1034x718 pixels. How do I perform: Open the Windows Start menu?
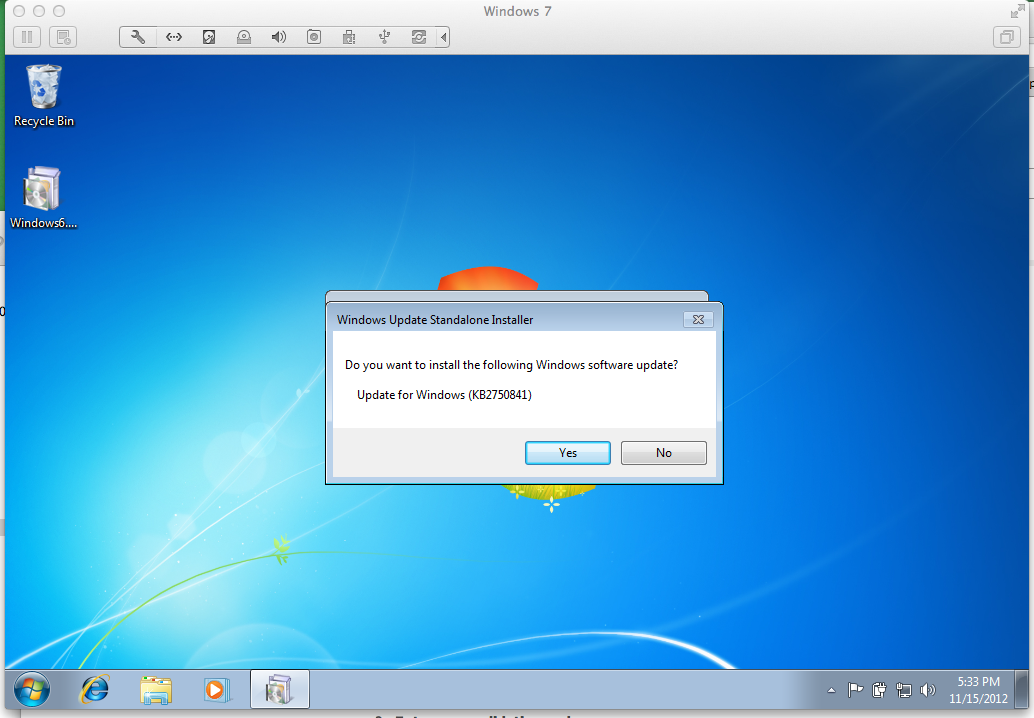pyautogui.click(x=32, y=690)
